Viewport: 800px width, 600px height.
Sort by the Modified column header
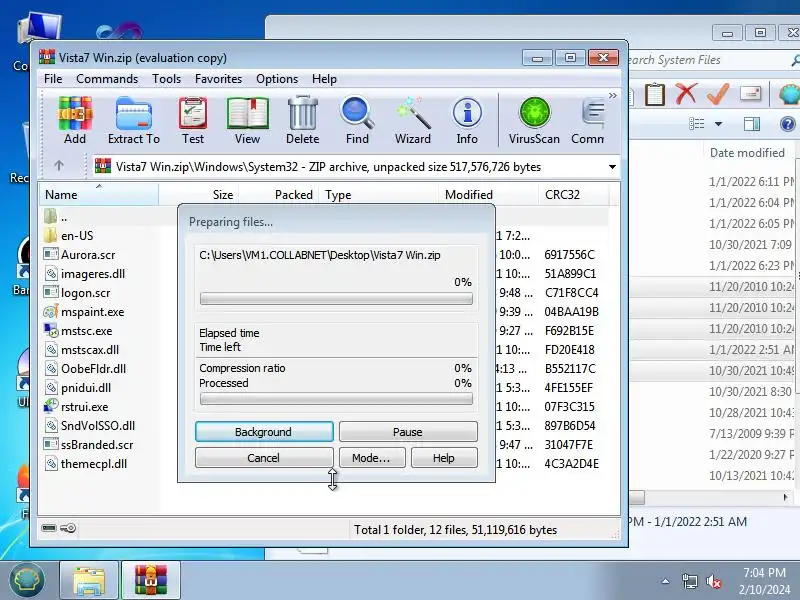(488, 194)
